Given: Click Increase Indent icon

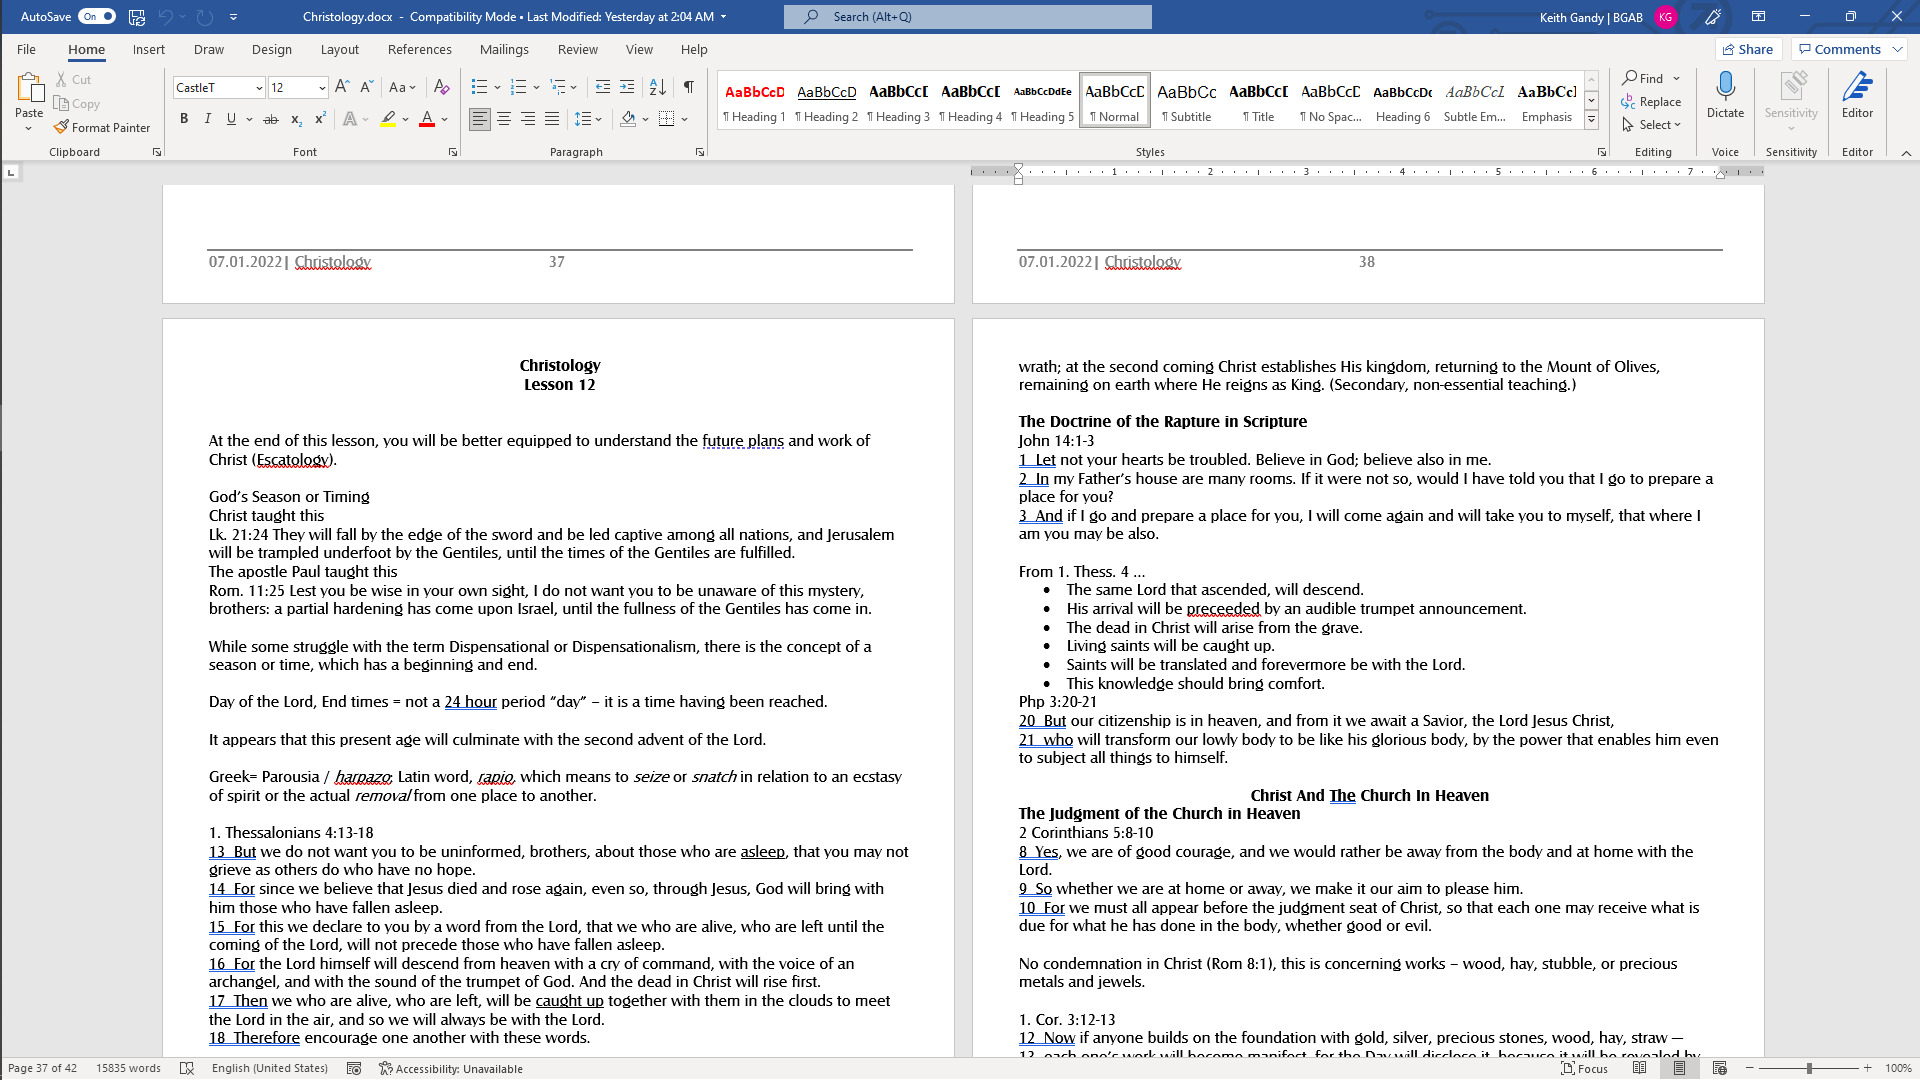Looking at the screenshot, I should (627, 87).
